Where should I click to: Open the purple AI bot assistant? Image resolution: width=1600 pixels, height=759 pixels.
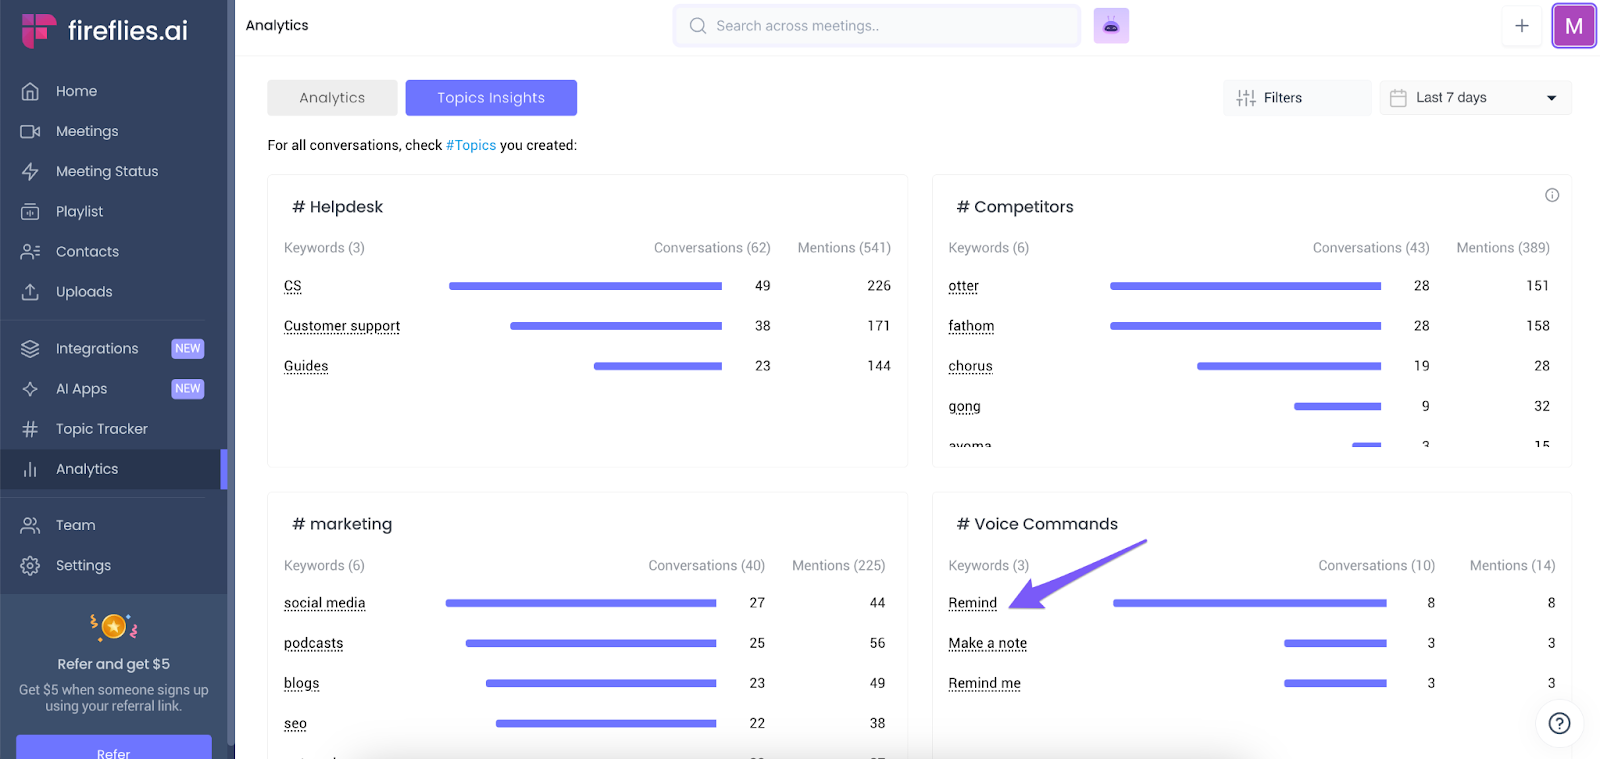[1111, 26]
